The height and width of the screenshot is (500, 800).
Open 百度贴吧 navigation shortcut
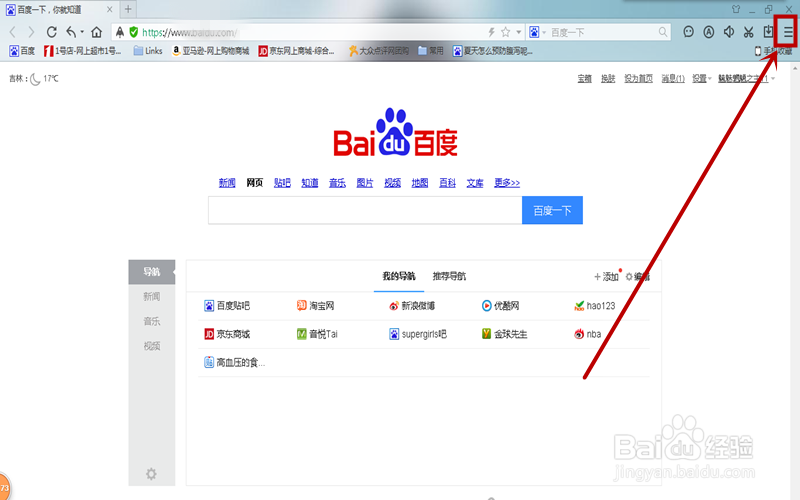click(227, 306)
